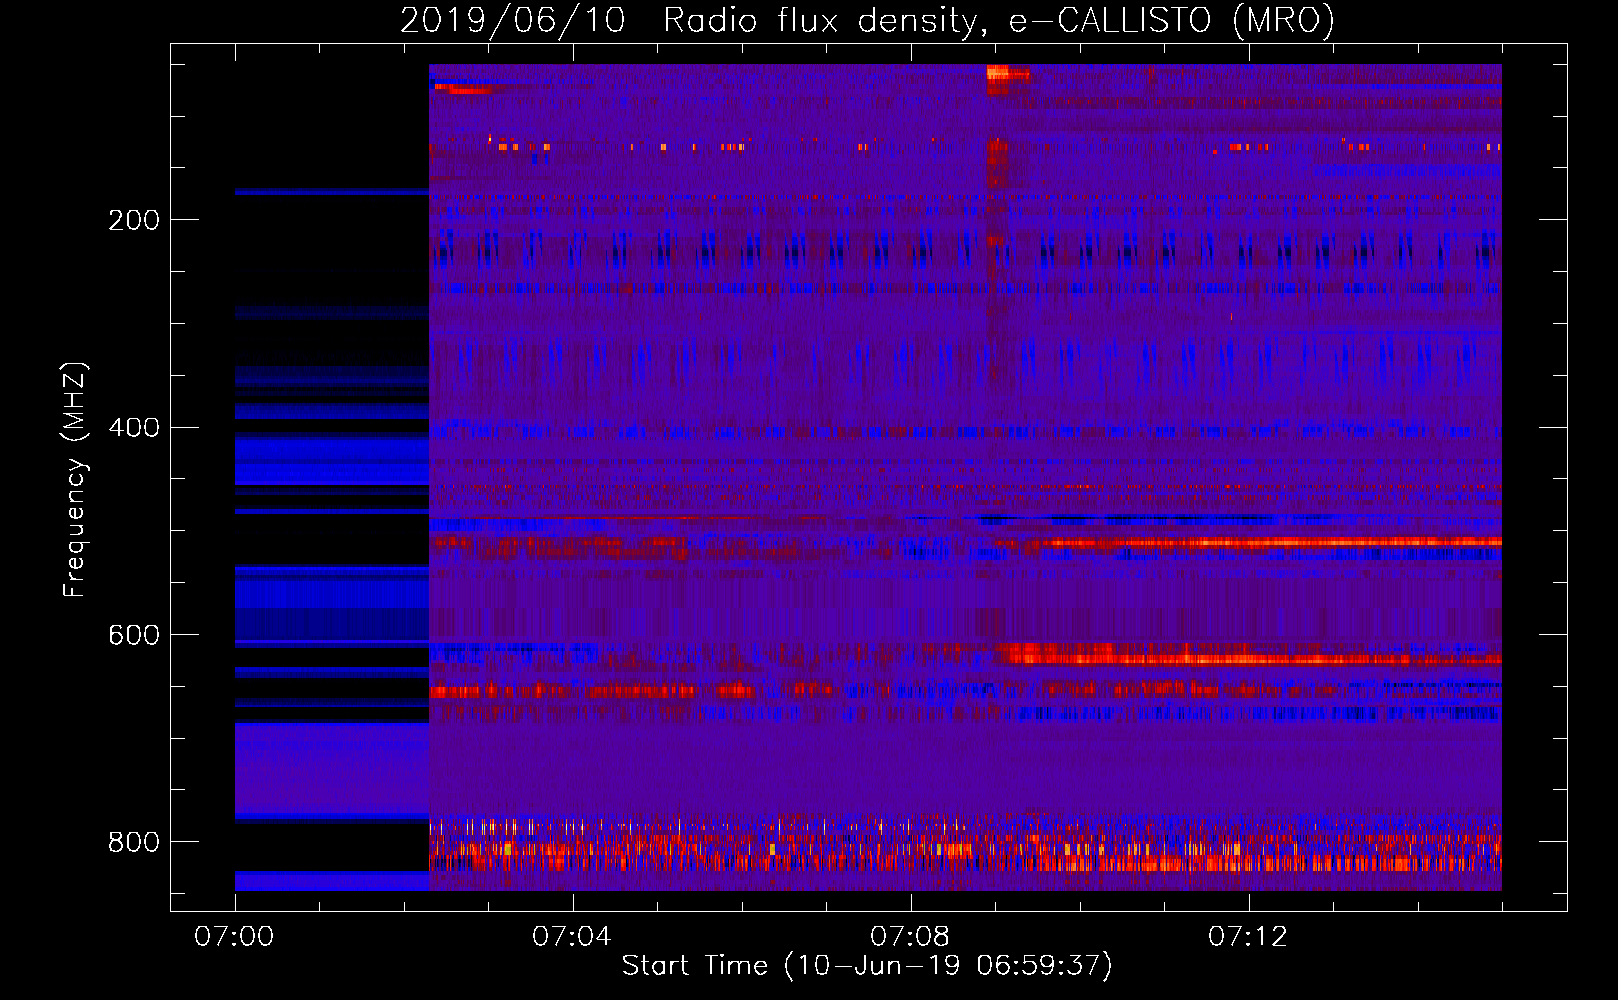The width and height of the screenshot is (1618, 1000).
Task: Click the 07:00 time tick label
Action: coord(234,937)
